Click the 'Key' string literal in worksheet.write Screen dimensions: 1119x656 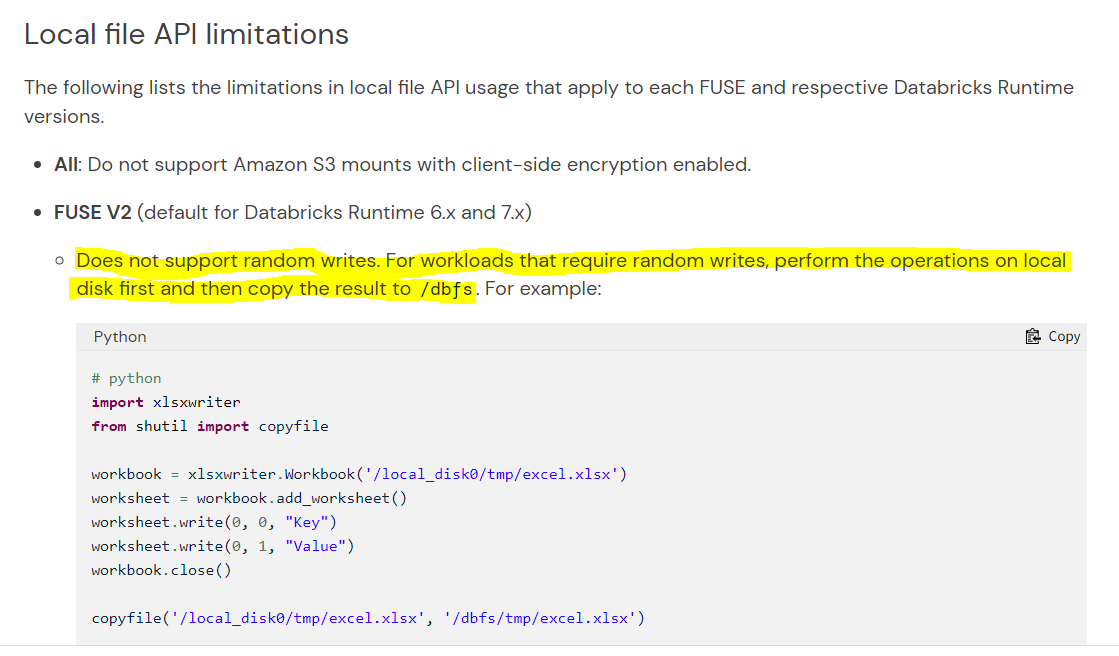308,521
